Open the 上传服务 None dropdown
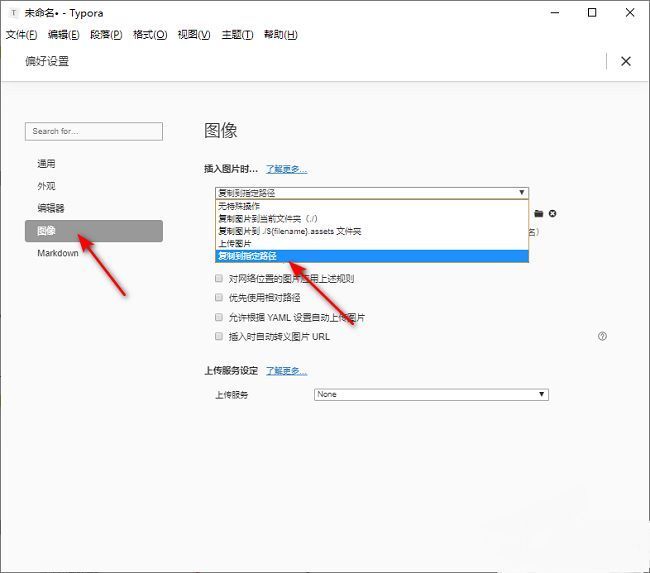 (431, 395)
